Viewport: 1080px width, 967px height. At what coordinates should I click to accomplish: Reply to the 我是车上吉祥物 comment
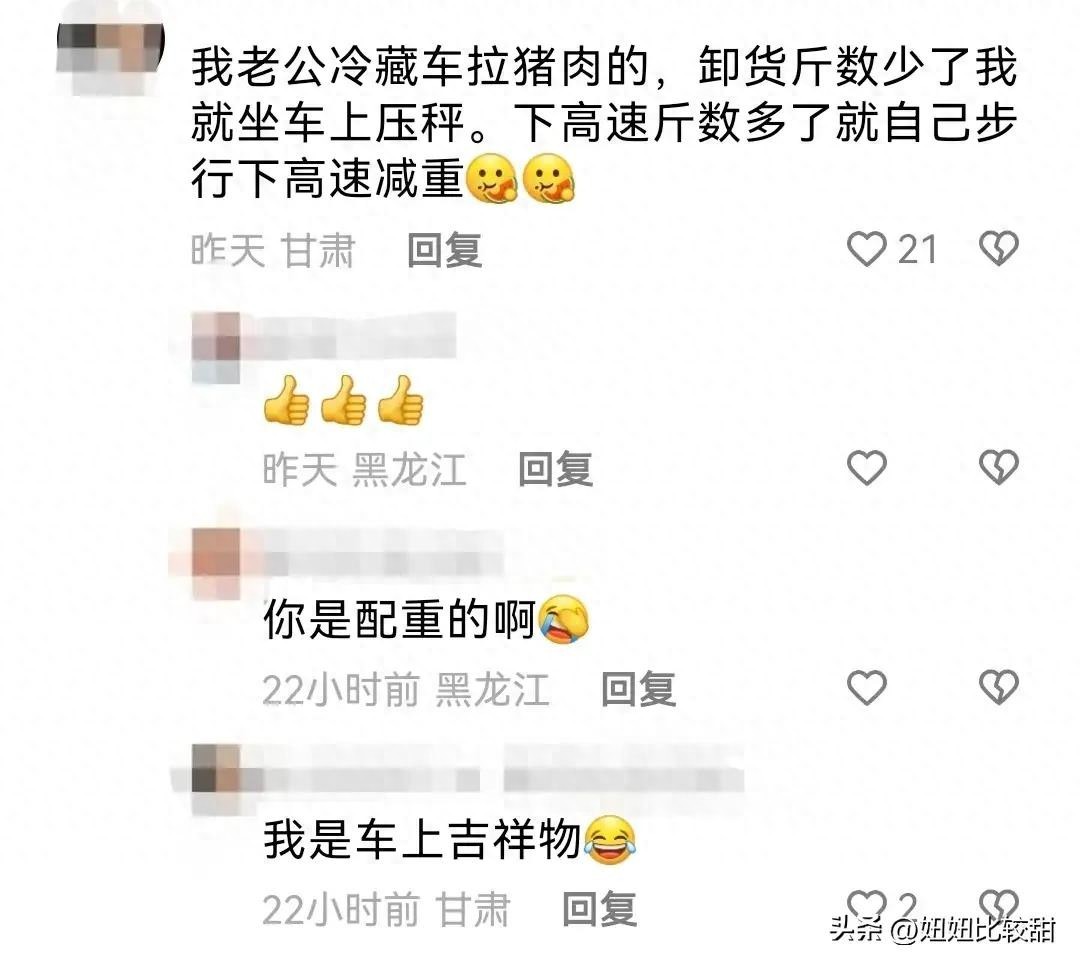(x=599, y=908)
